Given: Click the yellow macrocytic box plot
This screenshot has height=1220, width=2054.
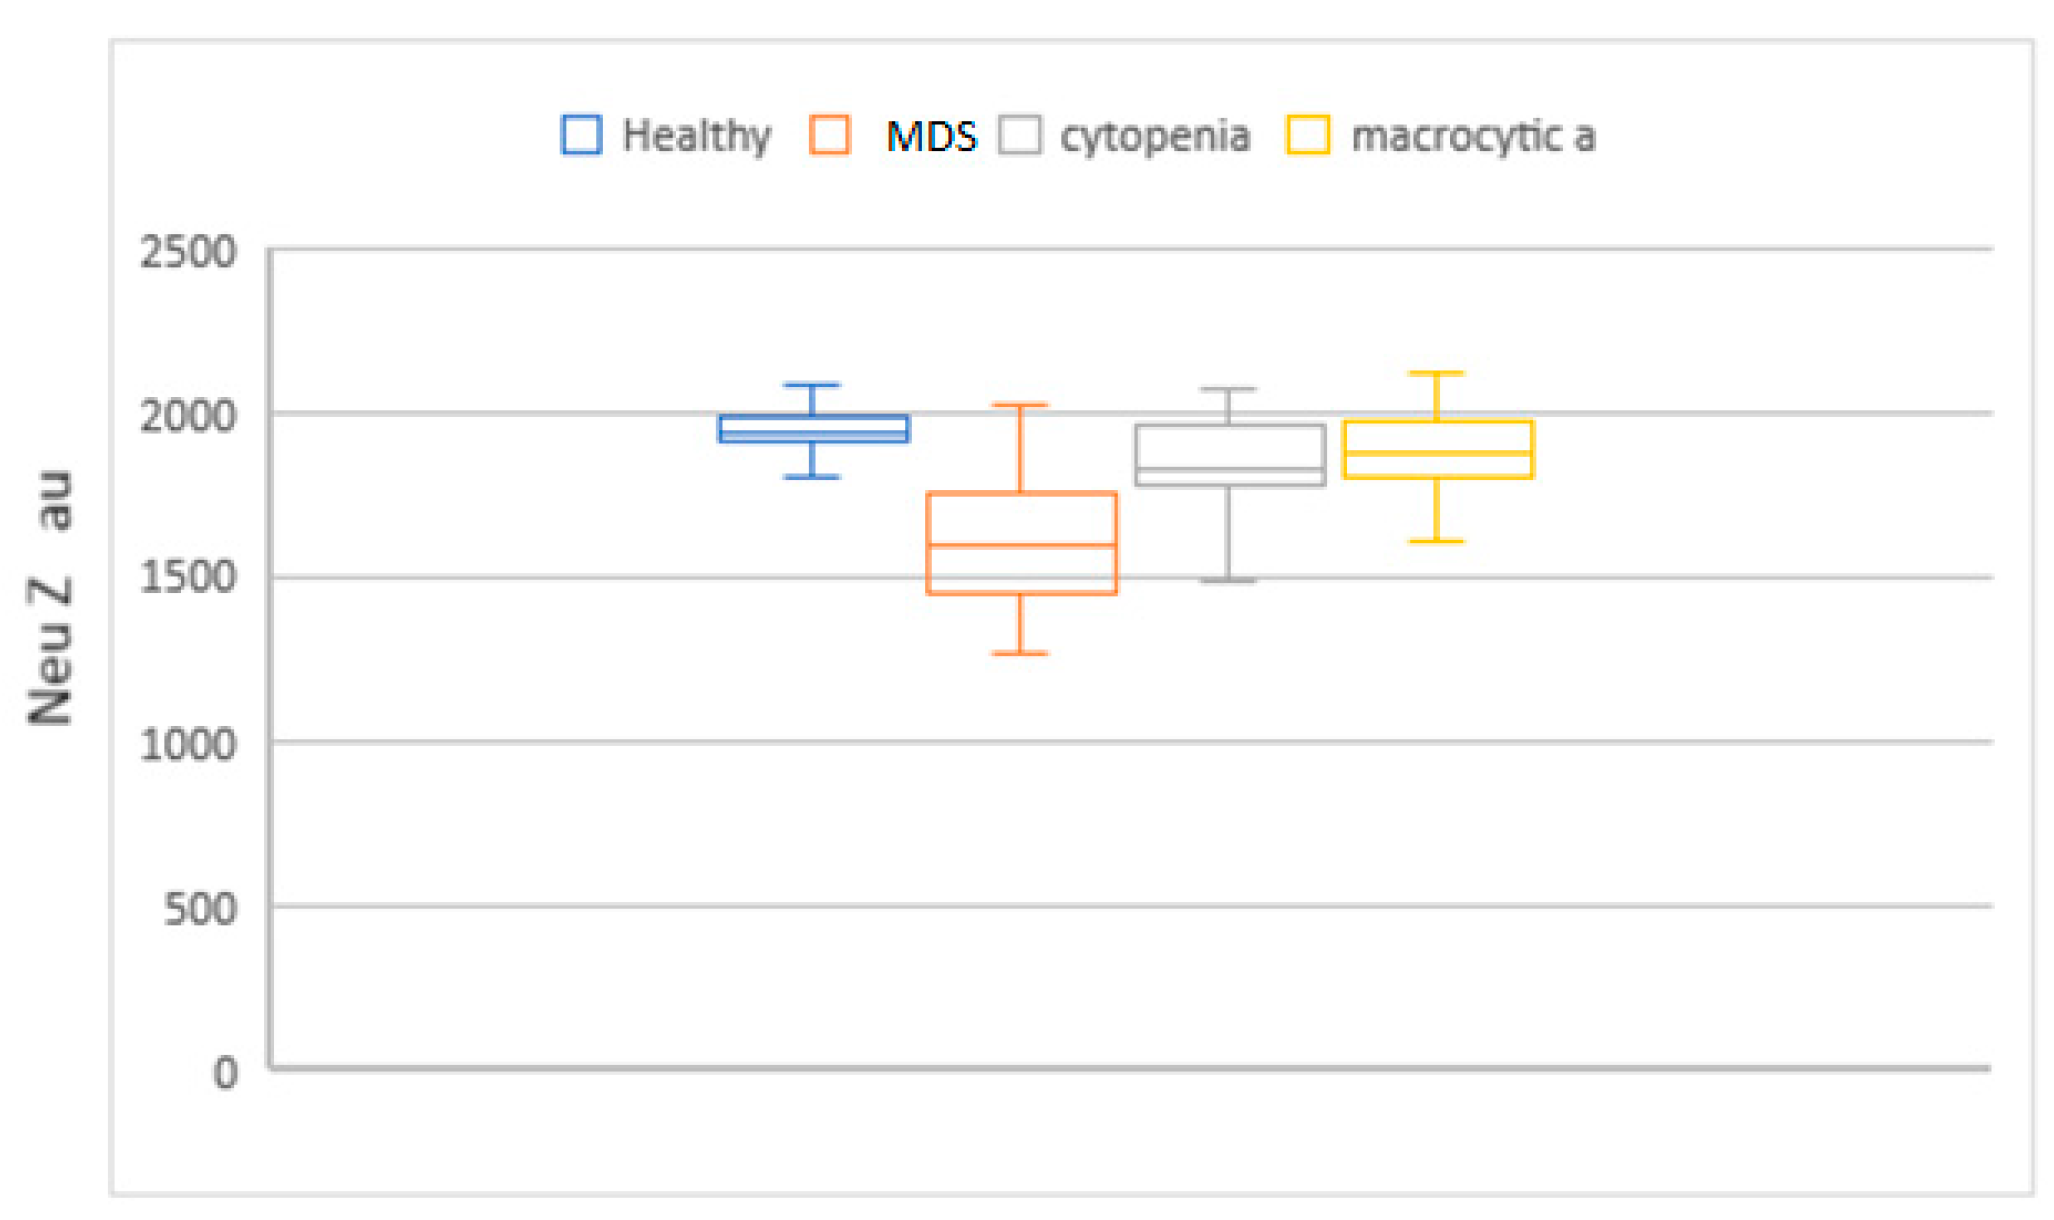Looking at the screenshot, I should coord(1437,450).
